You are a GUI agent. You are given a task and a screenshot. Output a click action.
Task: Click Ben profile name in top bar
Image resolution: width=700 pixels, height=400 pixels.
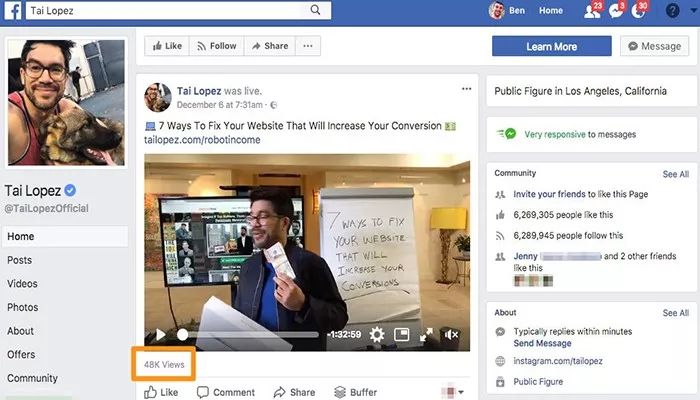coord(517,11)
